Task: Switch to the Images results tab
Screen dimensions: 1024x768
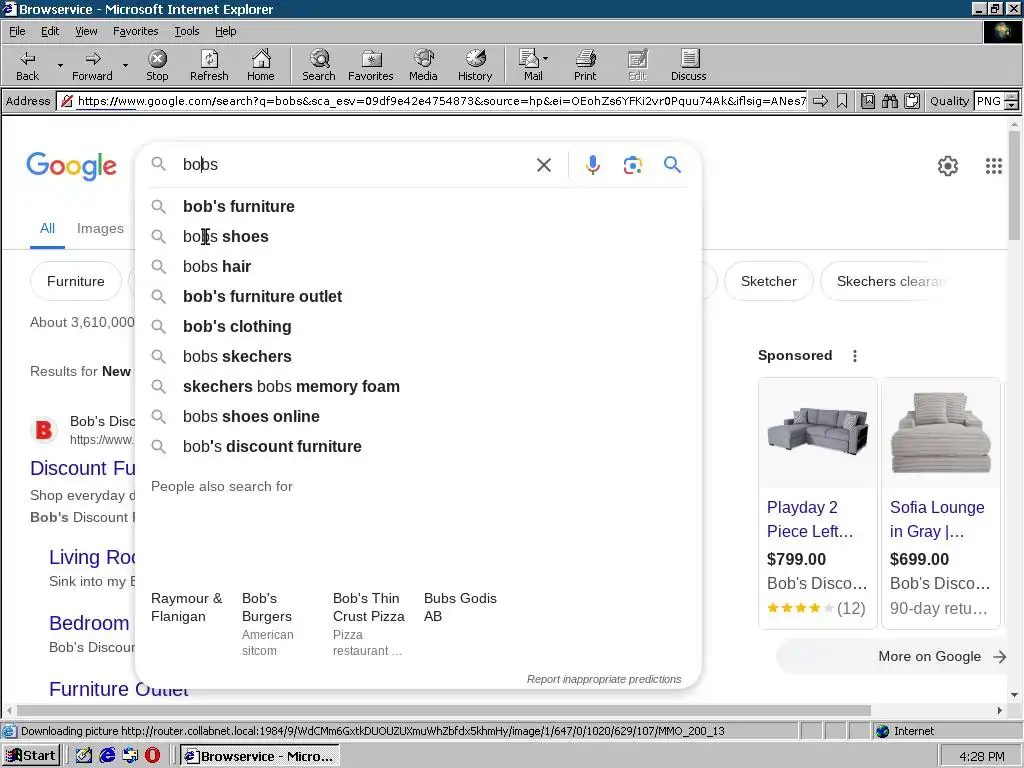Action: [100, 229]
